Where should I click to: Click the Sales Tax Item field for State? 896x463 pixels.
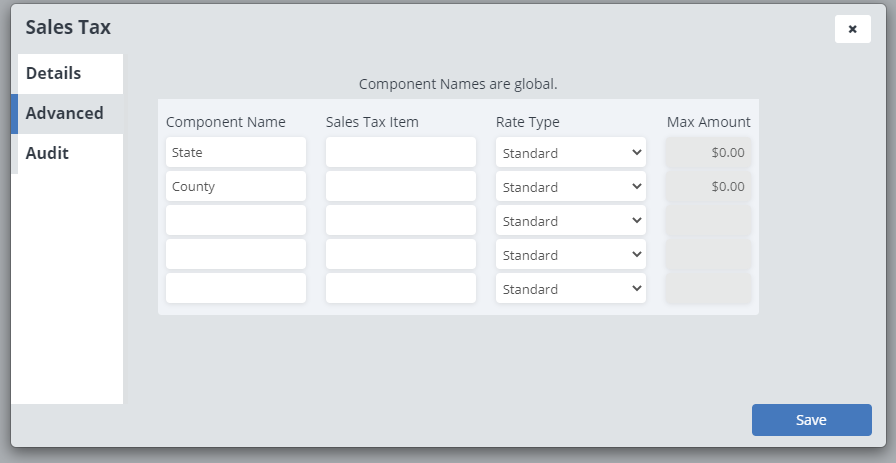coord(401,153)
